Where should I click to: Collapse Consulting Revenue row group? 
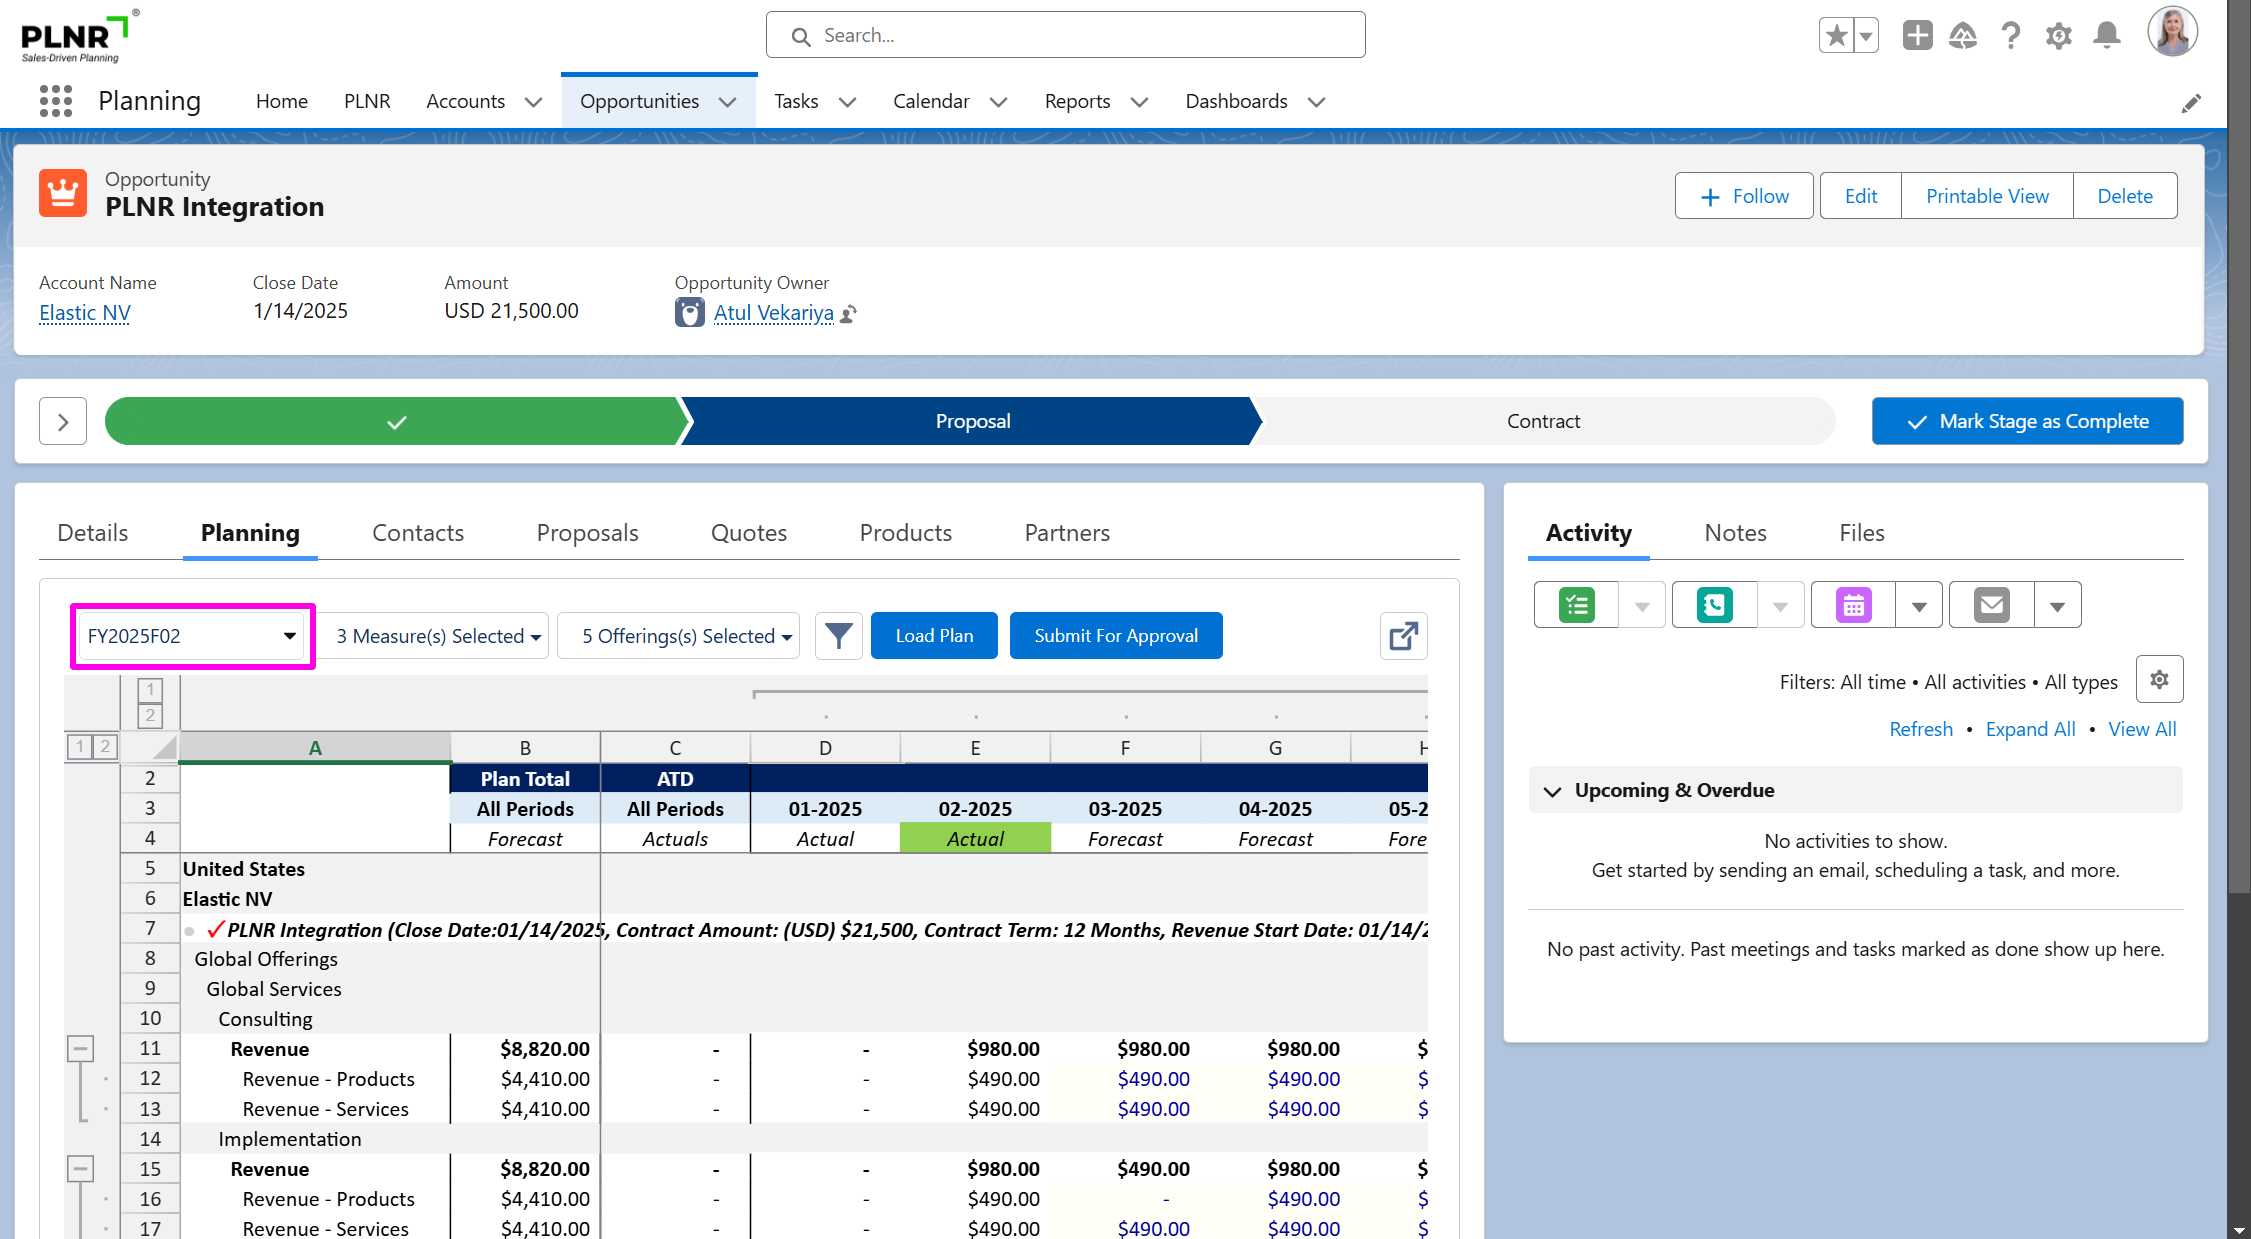(x=81, y=1049)
